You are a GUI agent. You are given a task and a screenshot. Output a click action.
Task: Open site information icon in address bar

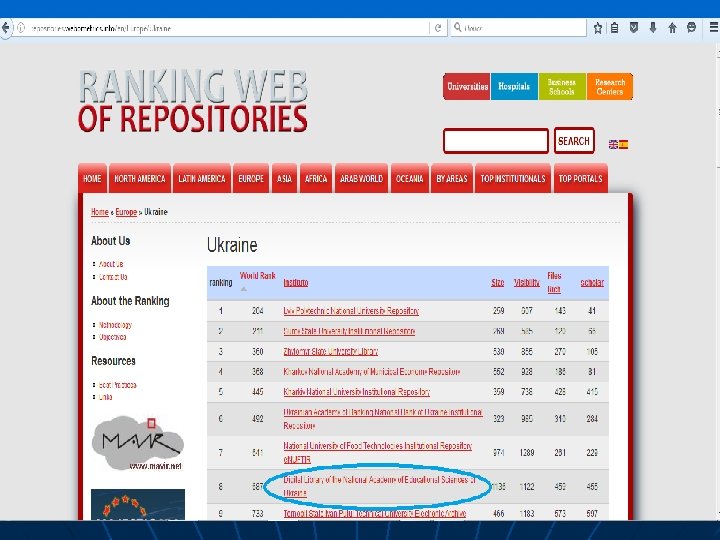tap(20, 28)
